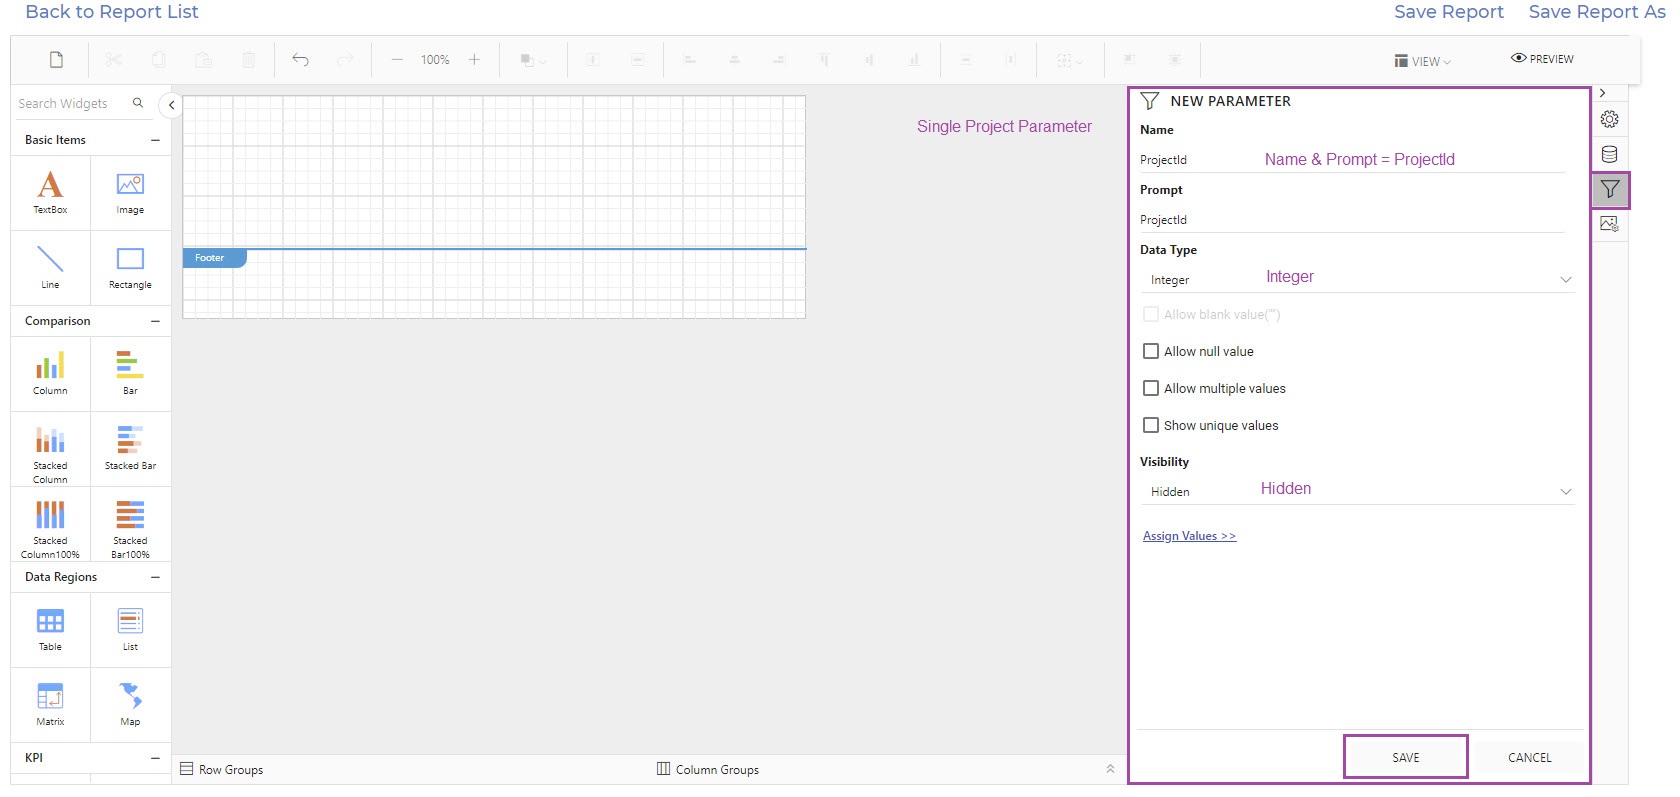Click the Delete trash icon in toolbar
The height and width of the screenshot is (797, 1680).
[248, 60]
